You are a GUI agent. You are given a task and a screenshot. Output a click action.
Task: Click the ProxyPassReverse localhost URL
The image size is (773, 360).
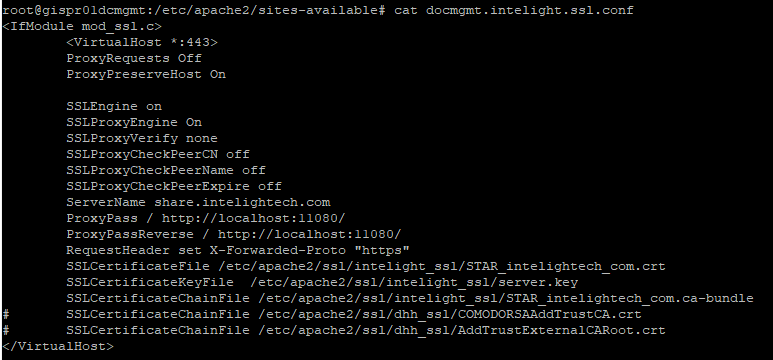pyautogui.click(x=310, y=234)
